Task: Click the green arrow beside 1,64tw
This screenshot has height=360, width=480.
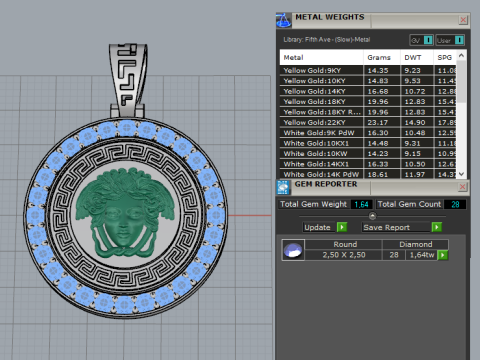Action: click(x=443, y=255)
